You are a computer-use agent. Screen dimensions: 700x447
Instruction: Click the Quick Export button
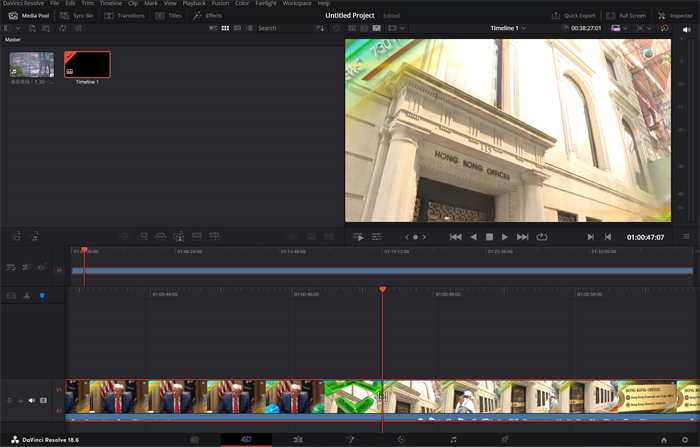click(574, 16)
